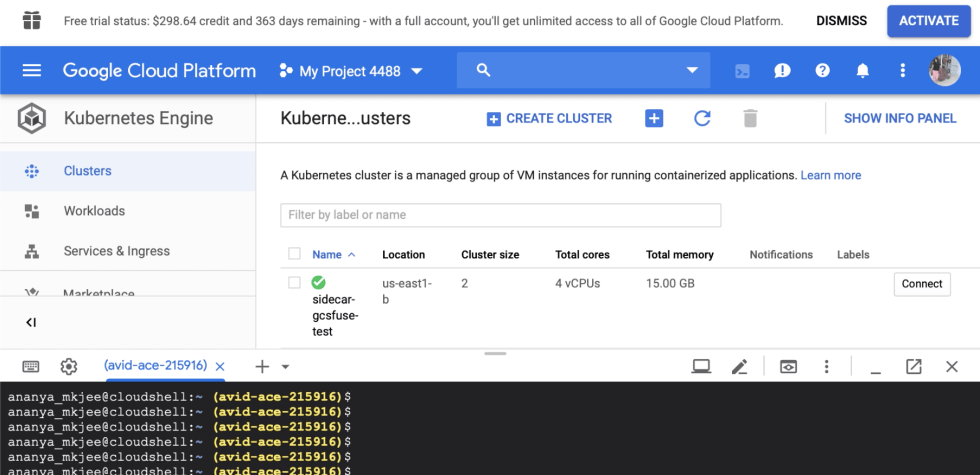Switch to the (avid-ace-215916) terminal tab

(156, 366)
